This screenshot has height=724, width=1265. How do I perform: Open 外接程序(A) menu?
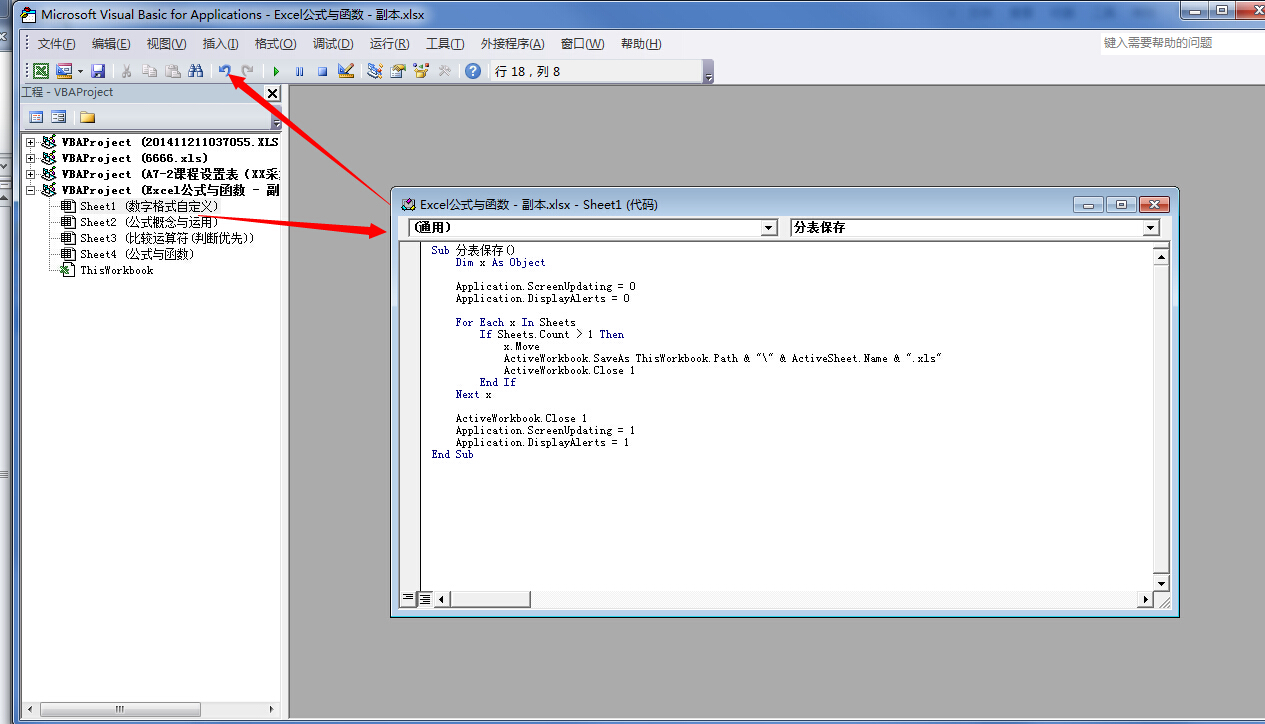click(x=512, y=44)
